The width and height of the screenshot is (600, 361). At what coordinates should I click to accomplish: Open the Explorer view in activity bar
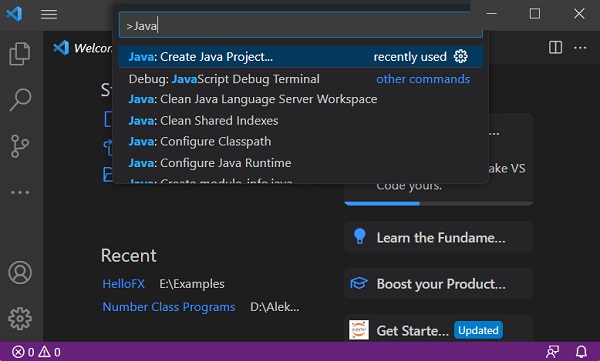(x=20, y=54)
